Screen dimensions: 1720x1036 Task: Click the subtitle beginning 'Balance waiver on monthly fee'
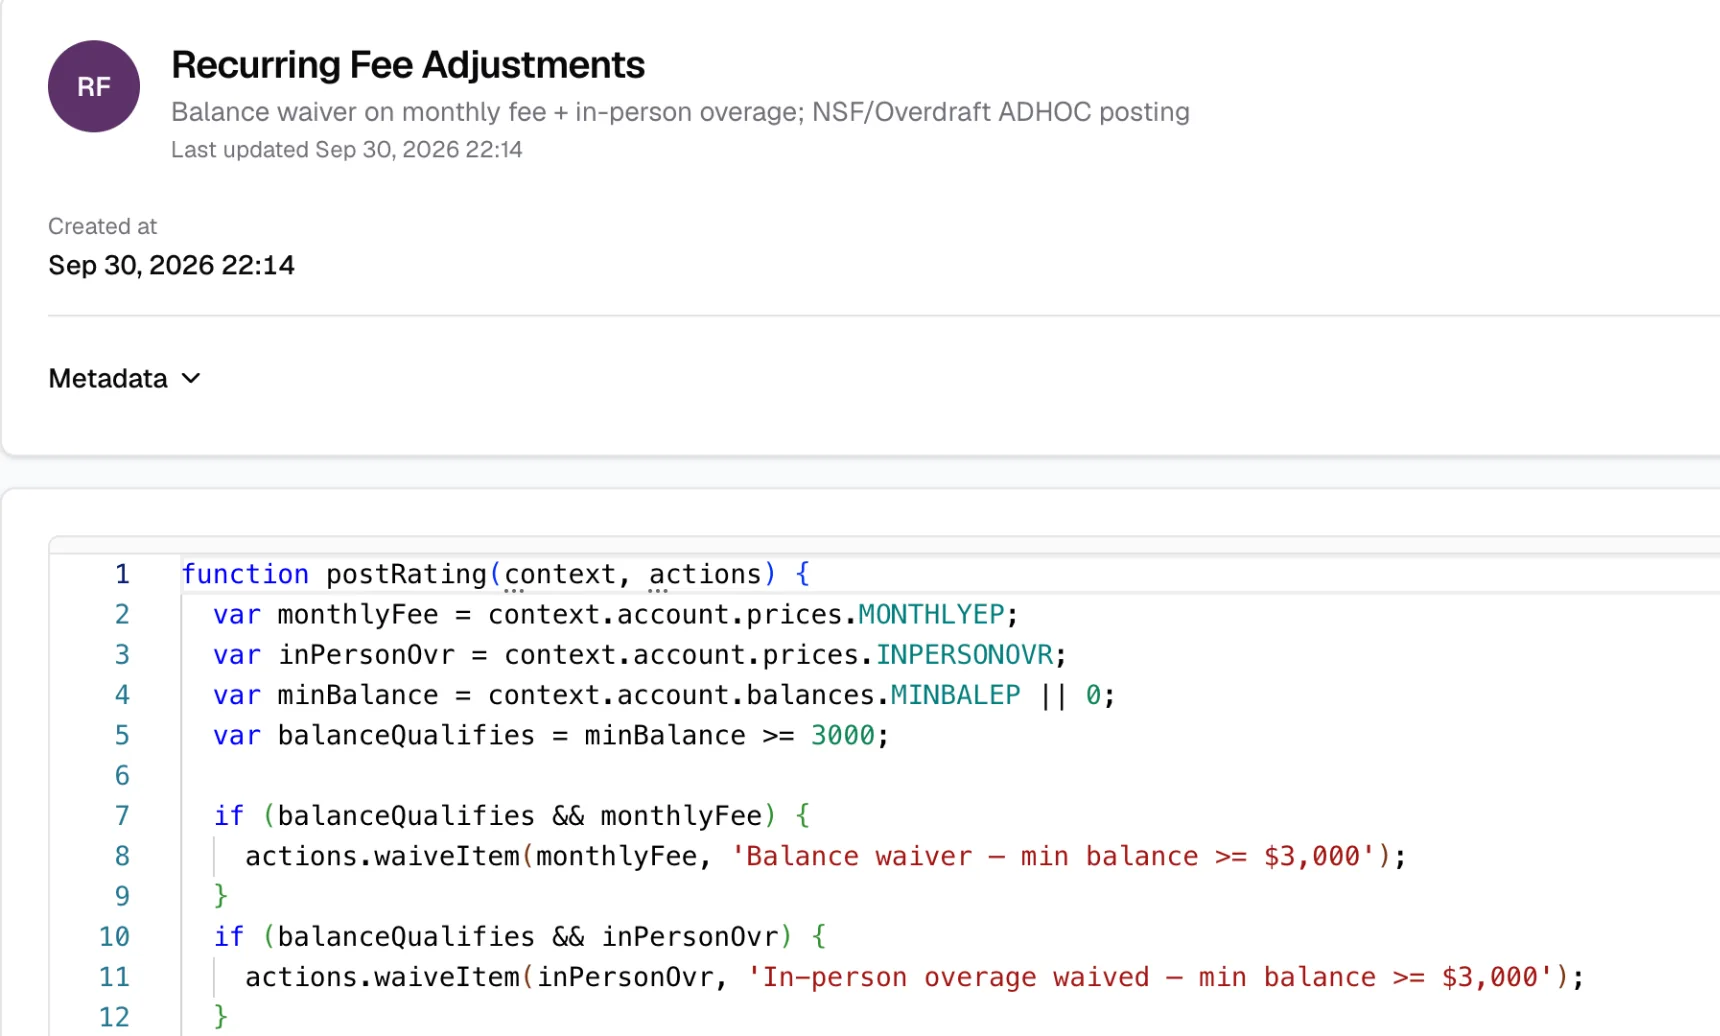[680, 111]
